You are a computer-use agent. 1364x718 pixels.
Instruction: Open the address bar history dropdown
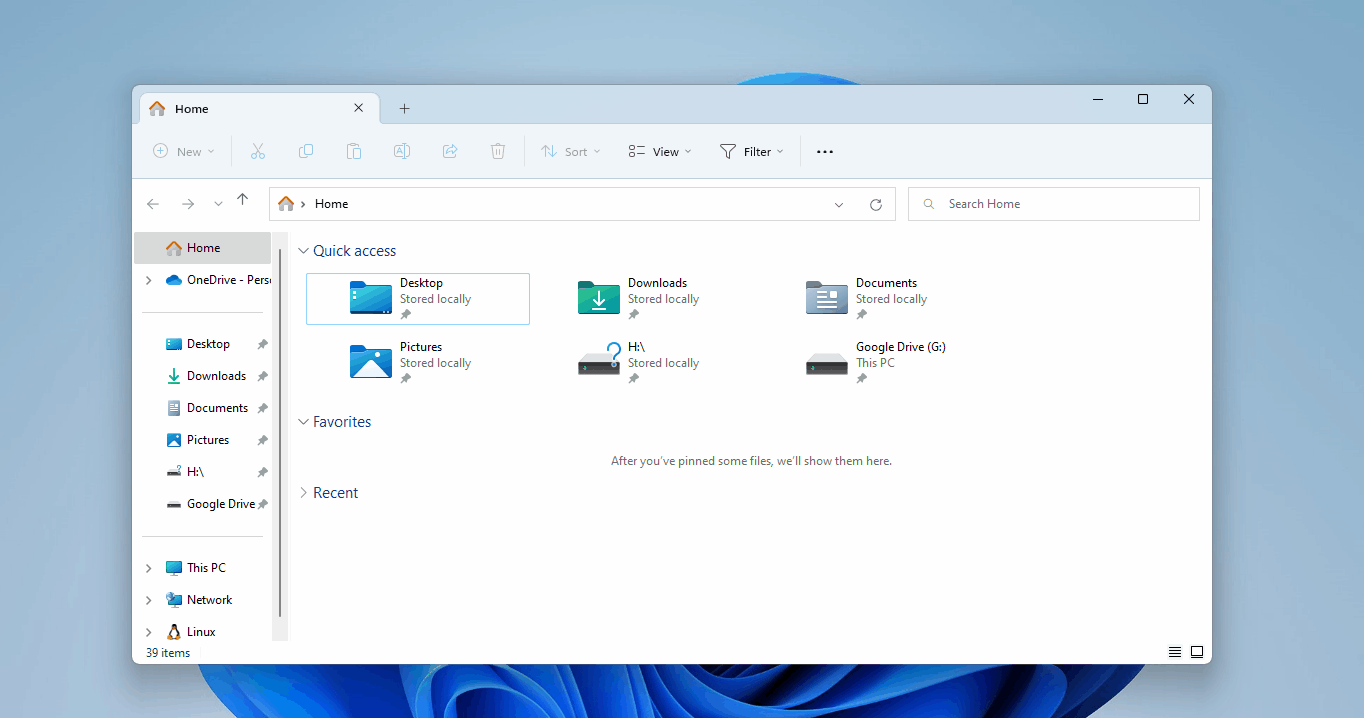point(839,204)
